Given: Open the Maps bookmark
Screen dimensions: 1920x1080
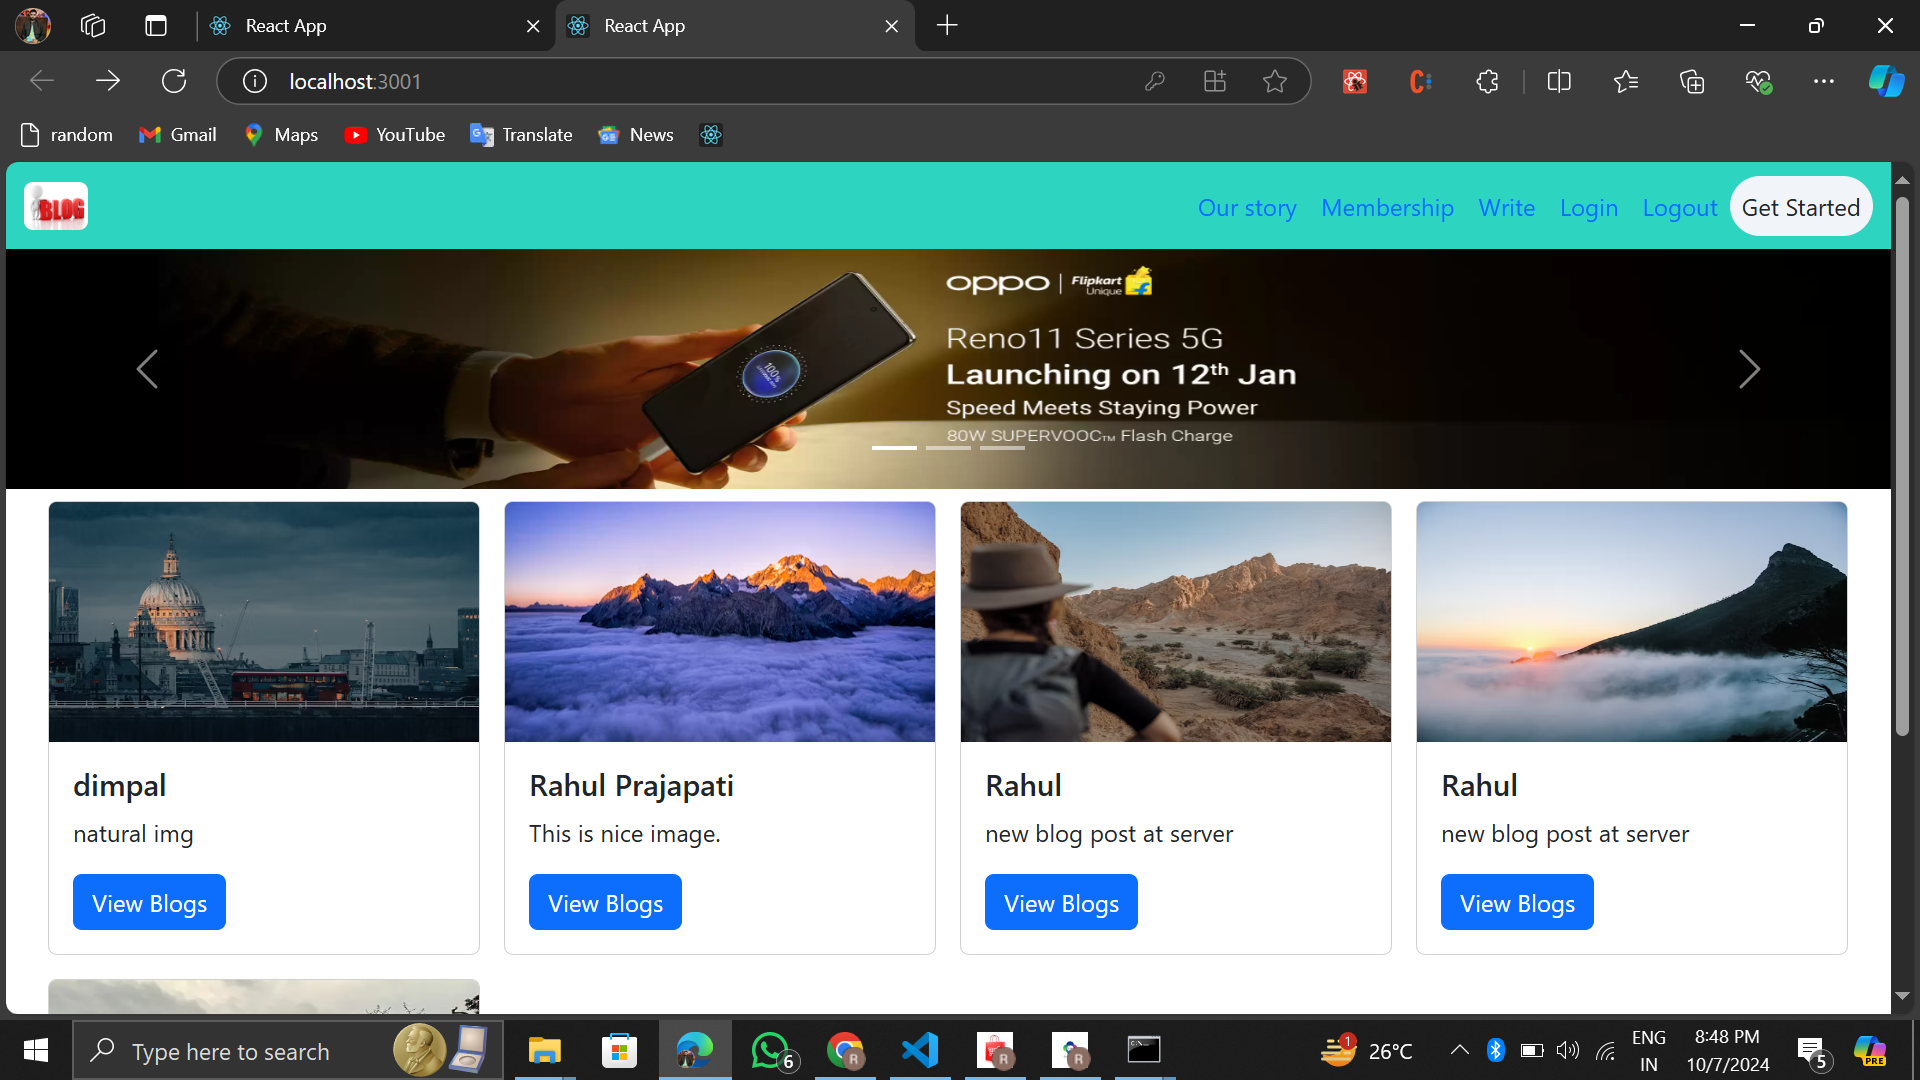Looking at the screenshot, I should click(281, 135).
